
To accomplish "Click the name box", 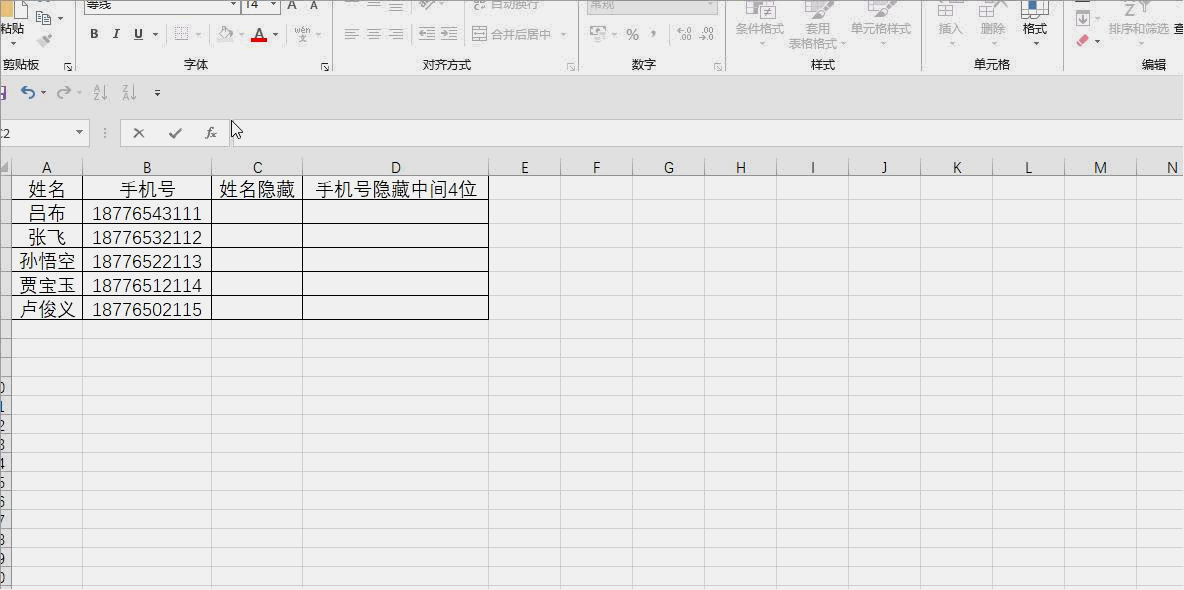I will click(44, 133).
